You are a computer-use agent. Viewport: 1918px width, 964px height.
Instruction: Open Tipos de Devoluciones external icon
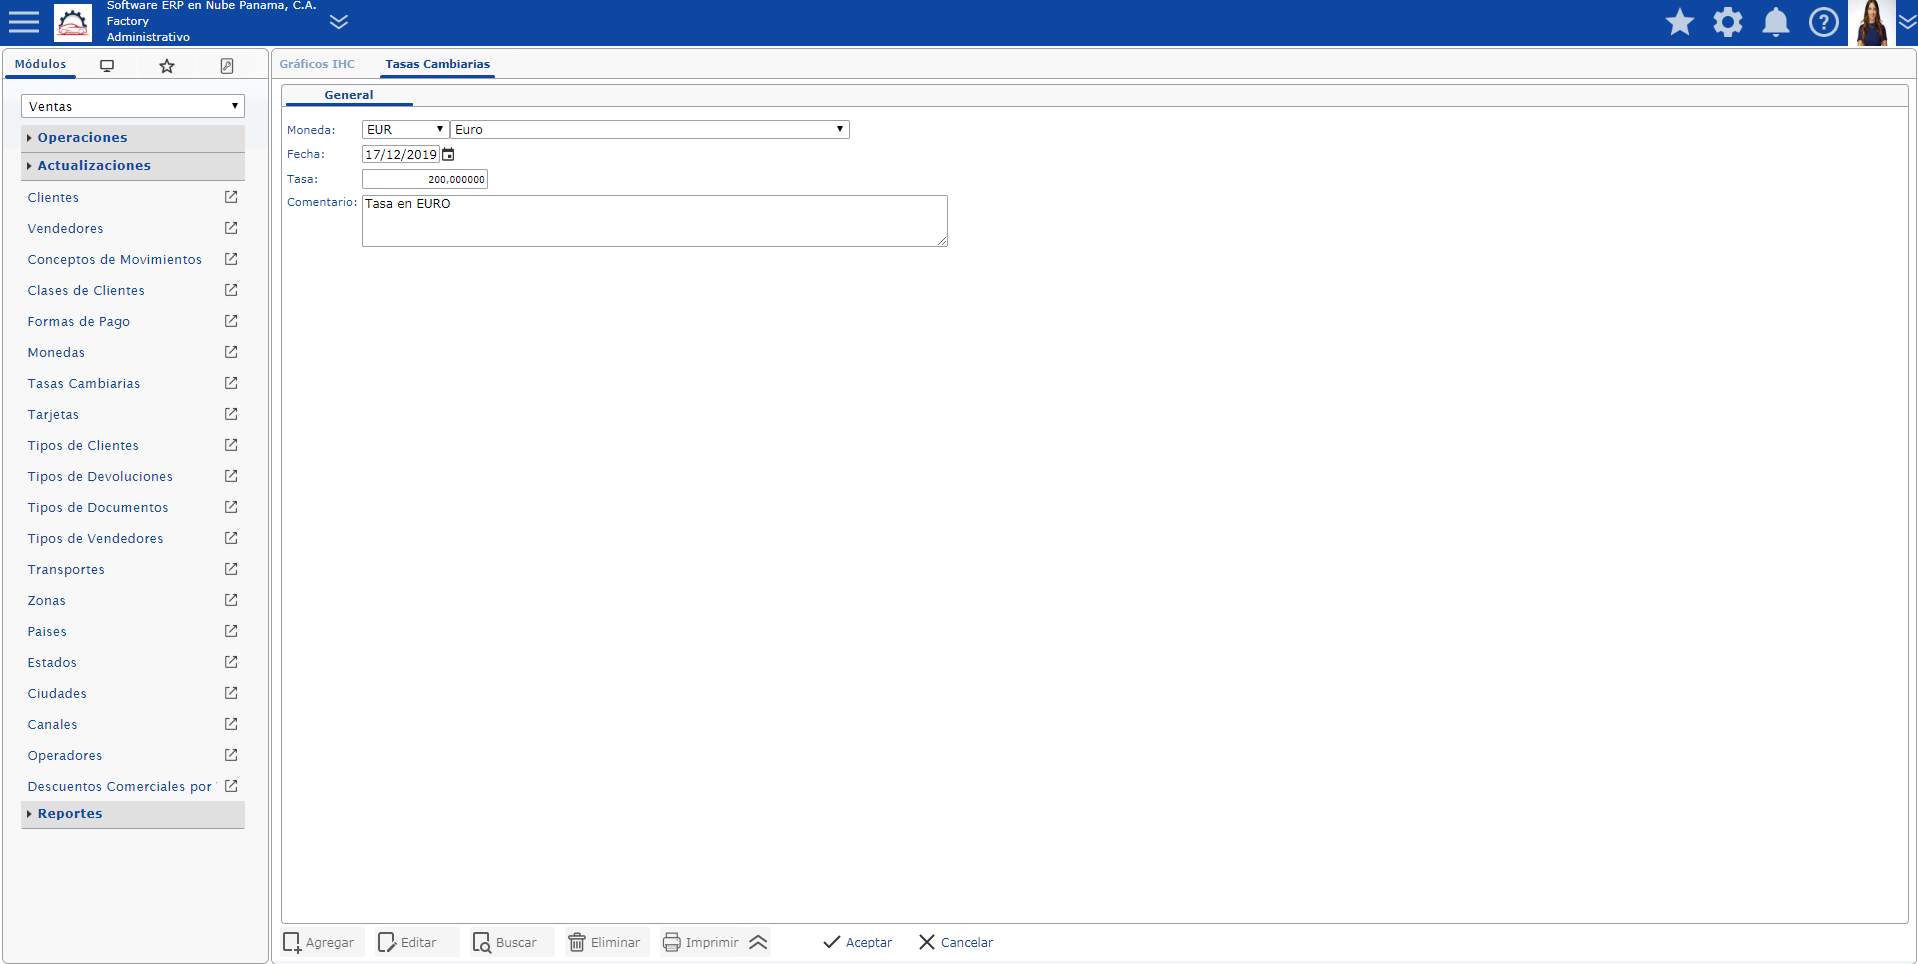coord(231,476)
